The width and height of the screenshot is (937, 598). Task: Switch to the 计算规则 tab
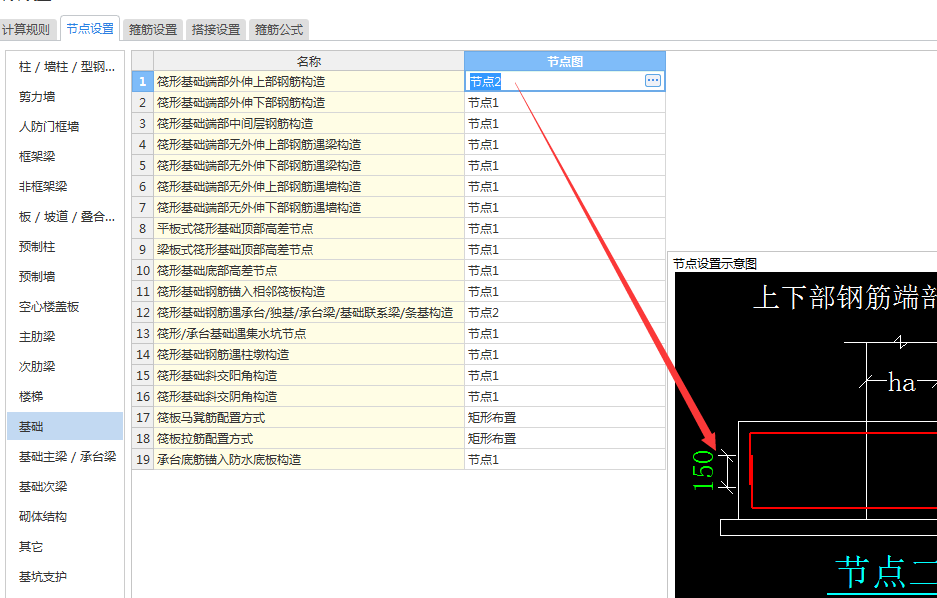[x=26, y=29]
